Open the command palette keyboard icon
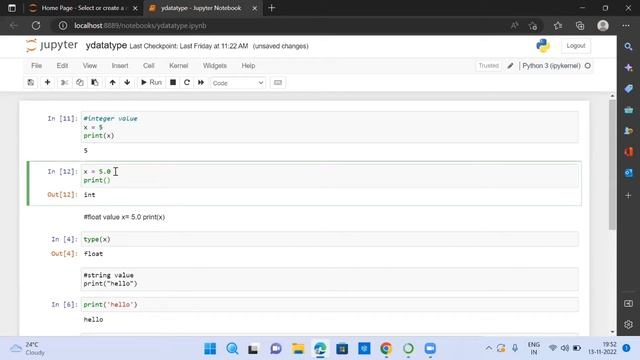Viewport: 640px width, 360px height. point(278,82)
